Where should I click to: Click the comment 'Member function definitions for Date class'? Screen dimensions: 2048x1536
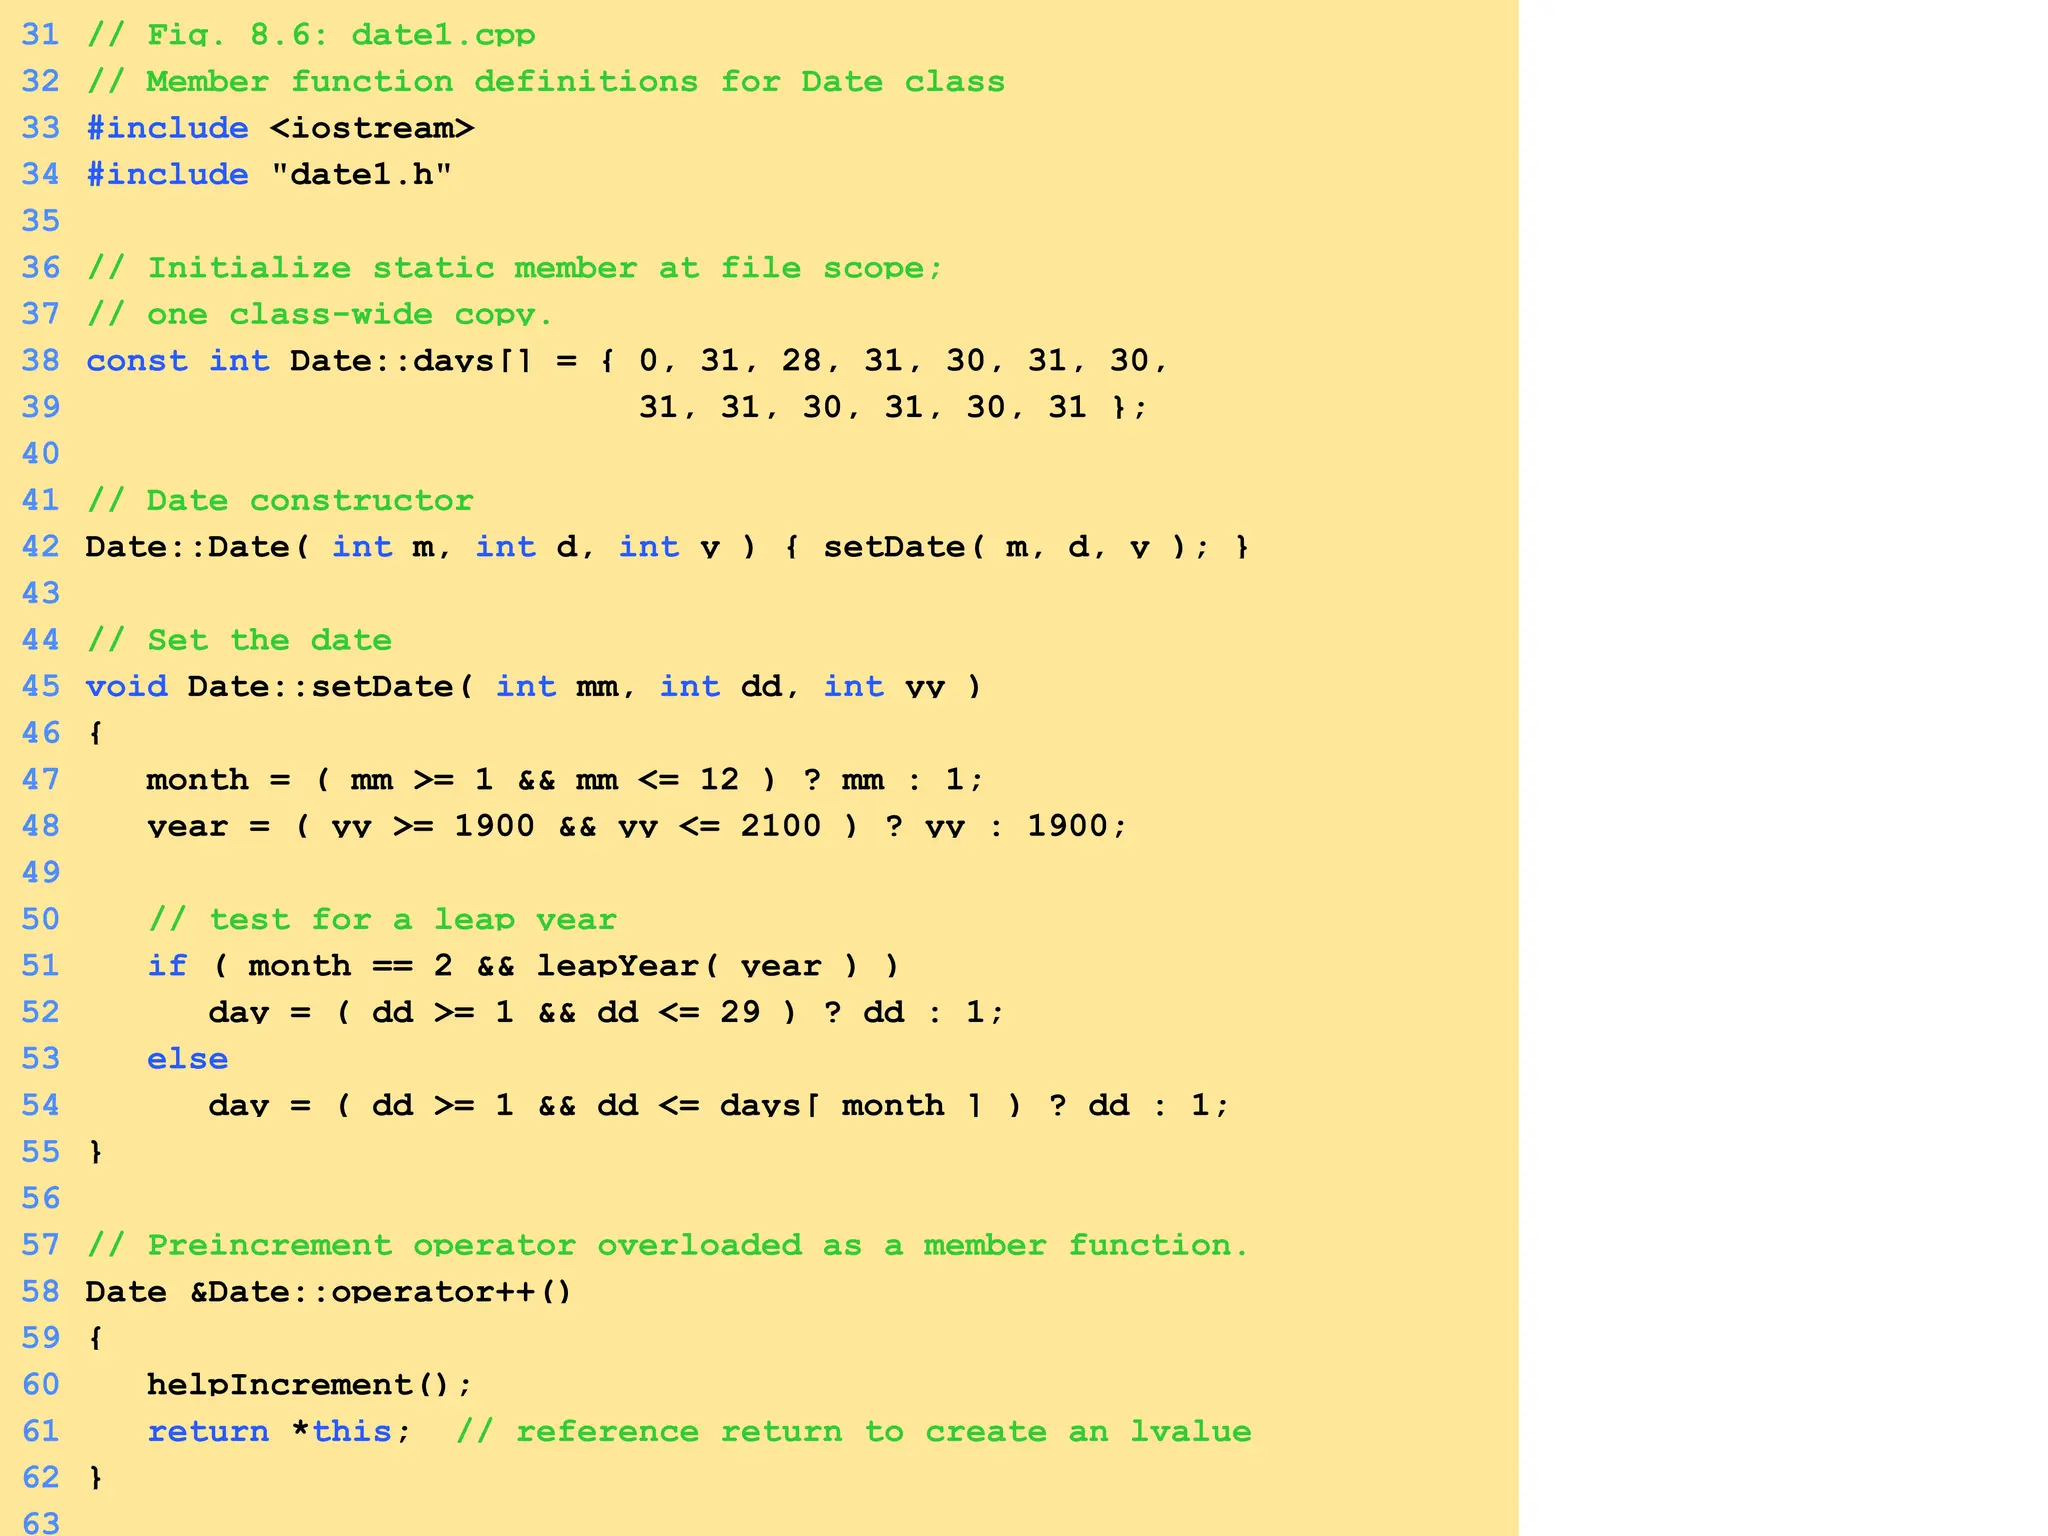pos(575,81)
